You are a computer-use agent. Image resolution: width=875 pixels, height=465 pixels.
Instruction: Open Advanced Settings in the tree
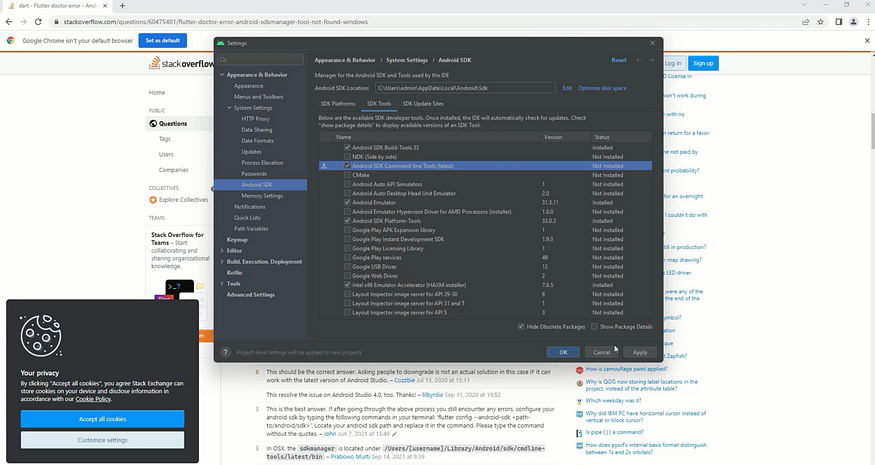click(251, 295)
